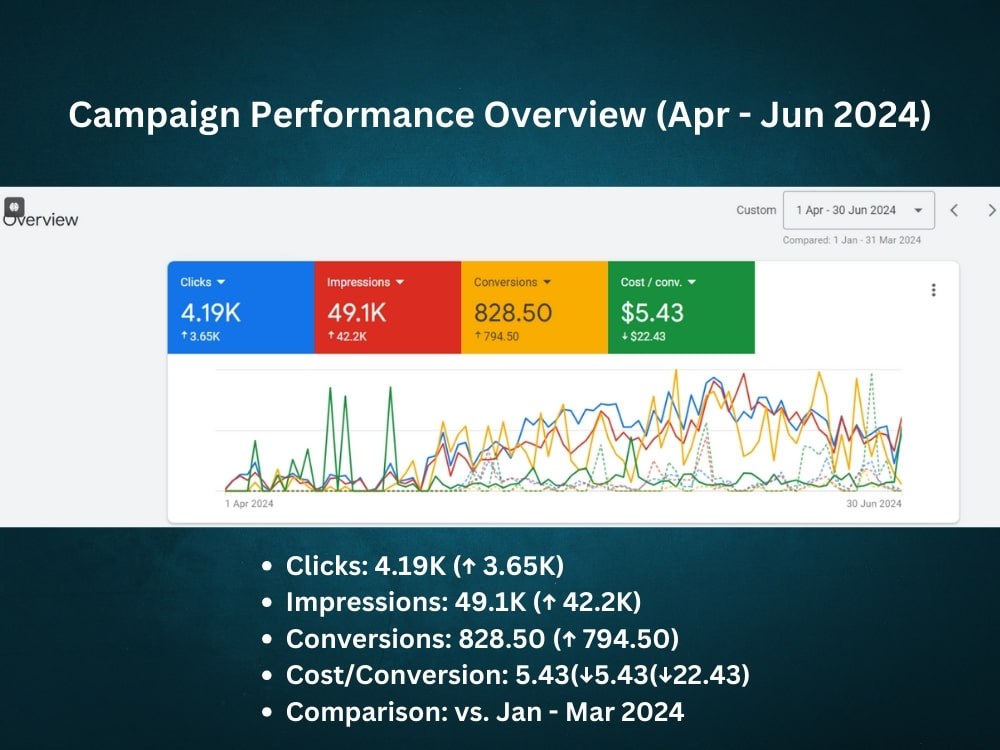Click the Impressions: 49.1K bullet point
The height and width of the screenshot is (750, 1000).
click(x=463, y=602)
